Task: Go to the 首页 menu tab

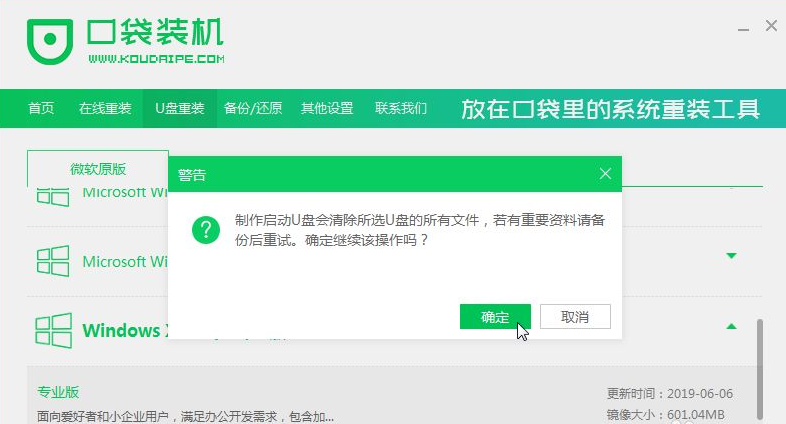Action: click(41, 108)
